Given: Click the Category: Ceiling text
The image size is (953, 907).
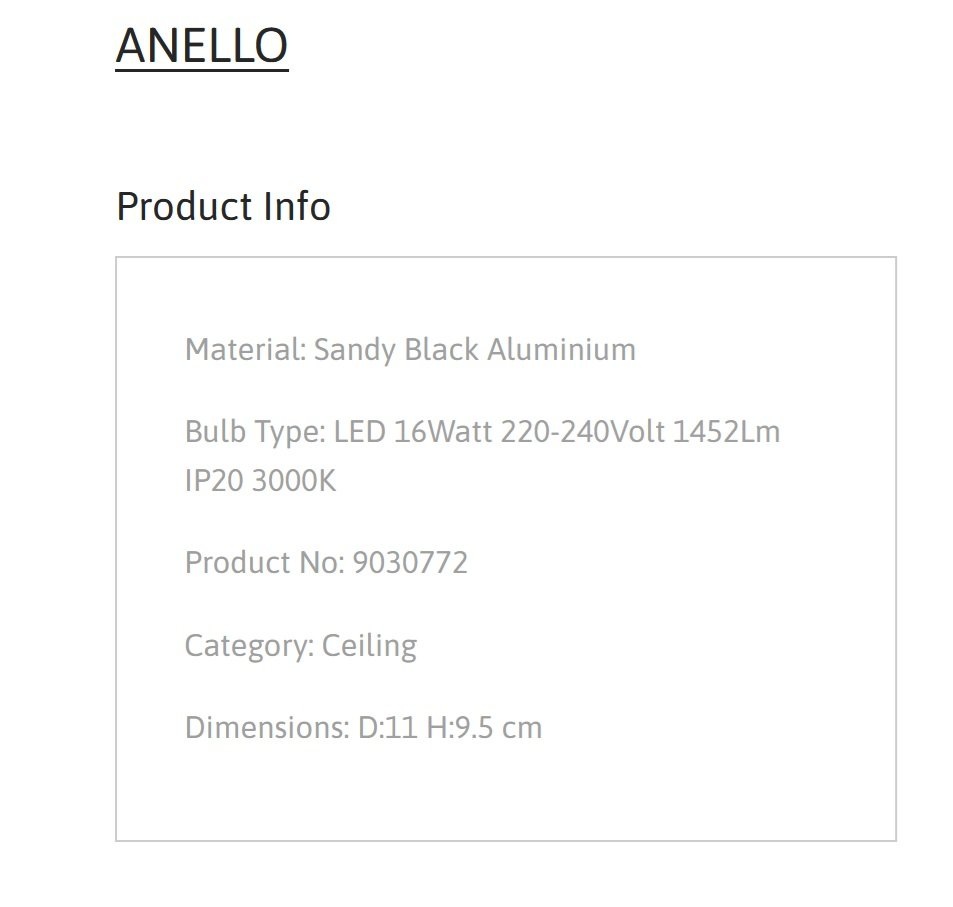Looking at the screenshot, I should [x=301, y=646].
